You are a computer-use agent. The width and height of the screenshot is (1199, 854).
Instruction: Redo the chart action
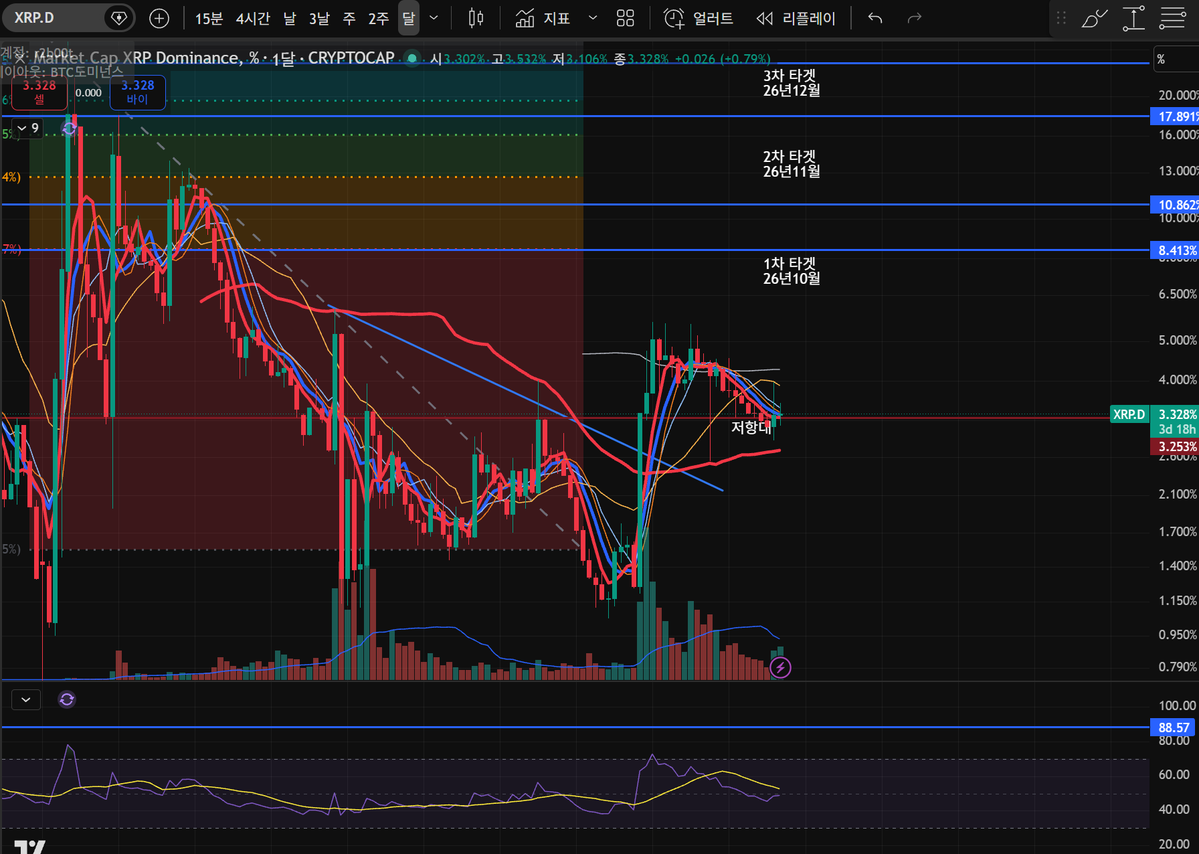[x=914, y=18]
